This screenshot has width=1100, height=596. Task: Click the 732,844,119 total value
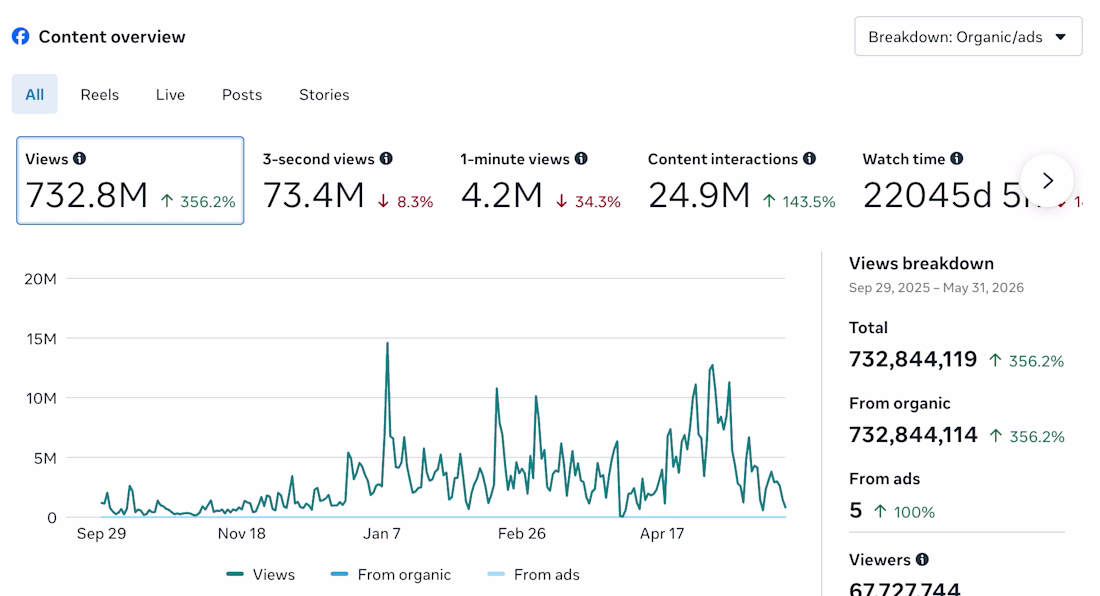point(913,359)
